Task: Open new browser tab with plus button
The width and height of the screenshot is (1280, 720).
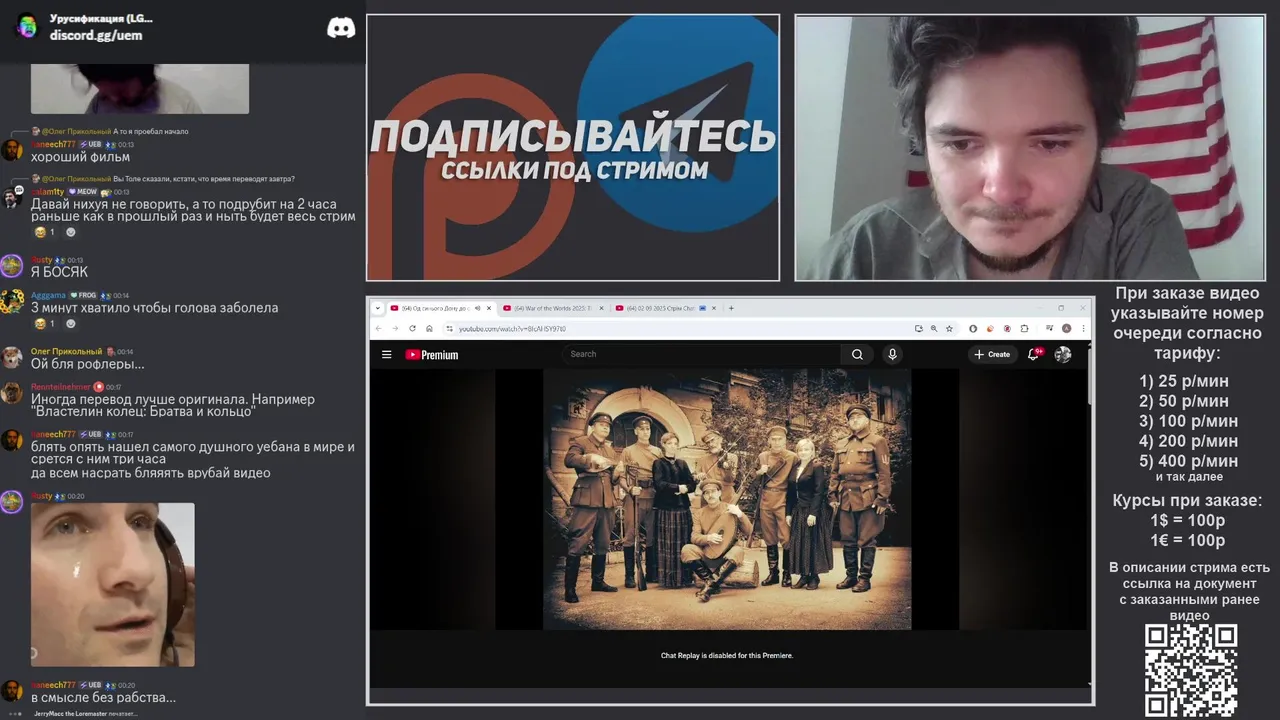Action: 731,308
